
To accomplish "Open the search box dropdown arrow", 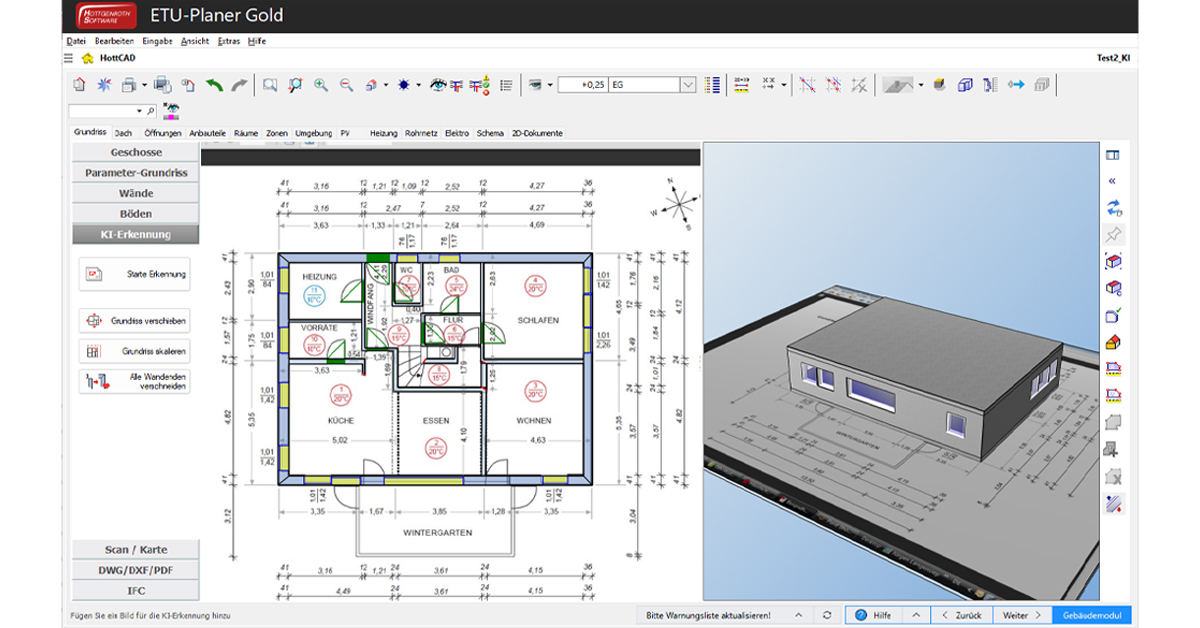I will [x=139, y=111].
